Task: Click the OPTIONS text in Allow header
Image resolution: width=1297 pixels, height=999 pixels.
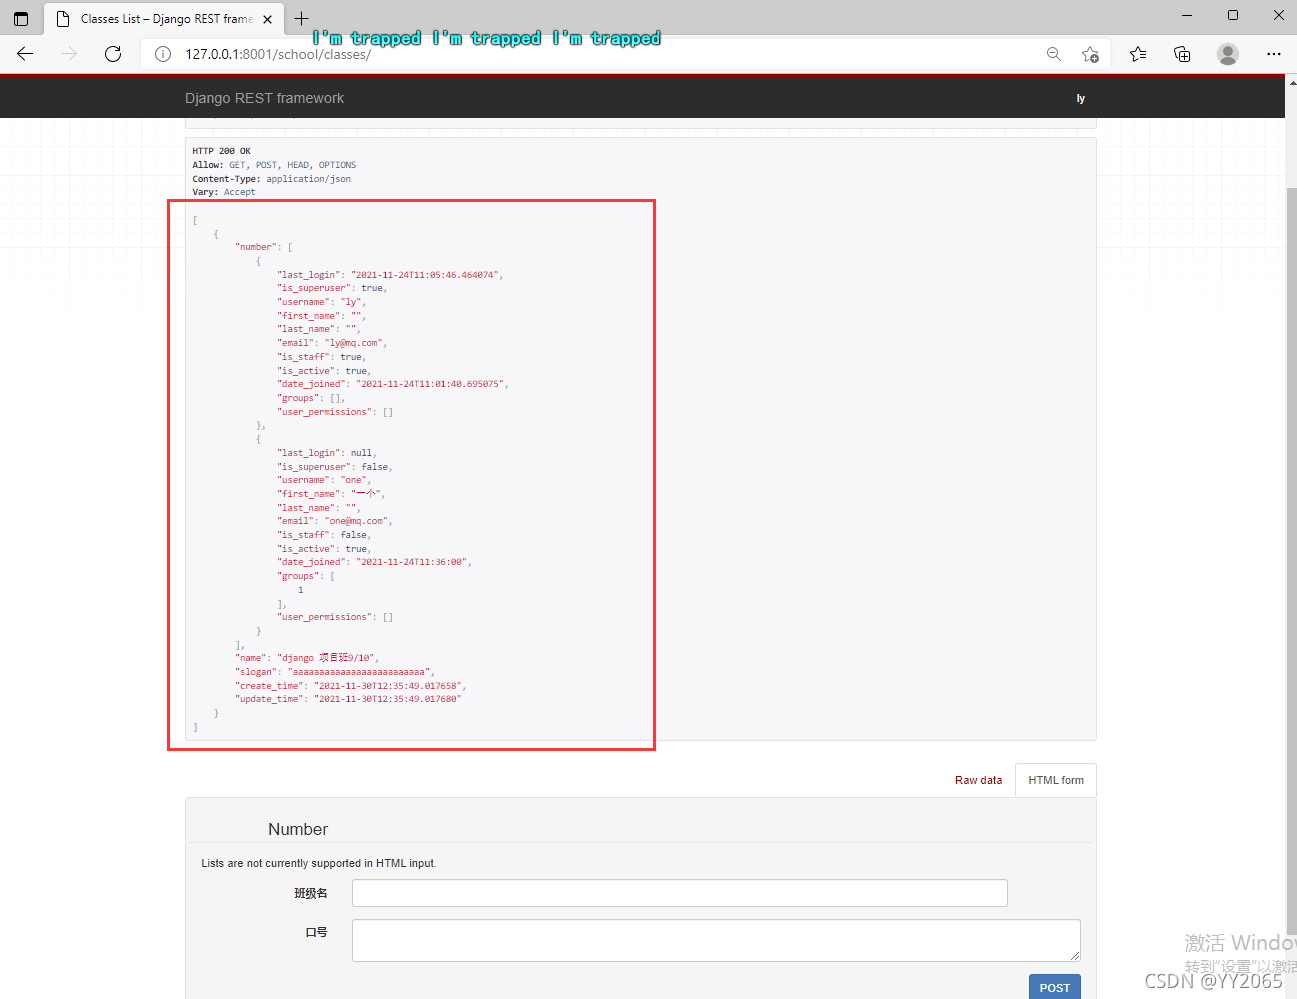Action: pyautogui.click(x=337, y=165)
